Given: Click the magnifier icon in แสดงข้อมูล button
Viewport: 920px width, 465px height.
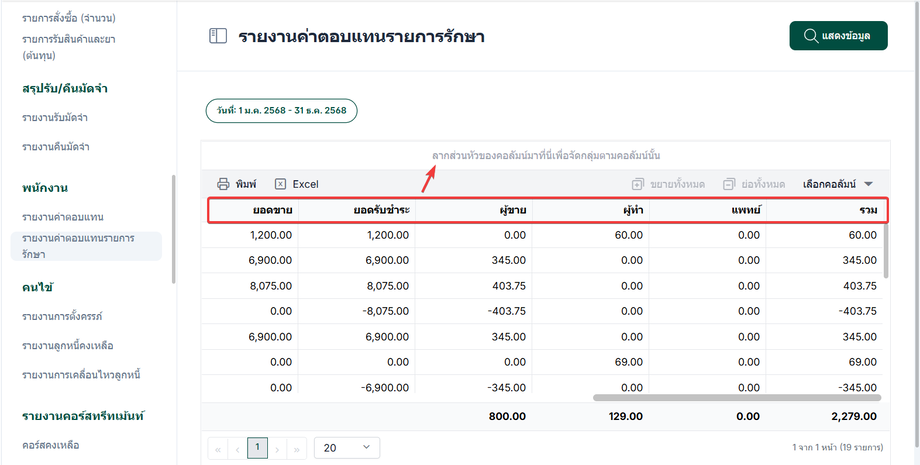Looking at the screenshot, I should (x=810, y=36).
